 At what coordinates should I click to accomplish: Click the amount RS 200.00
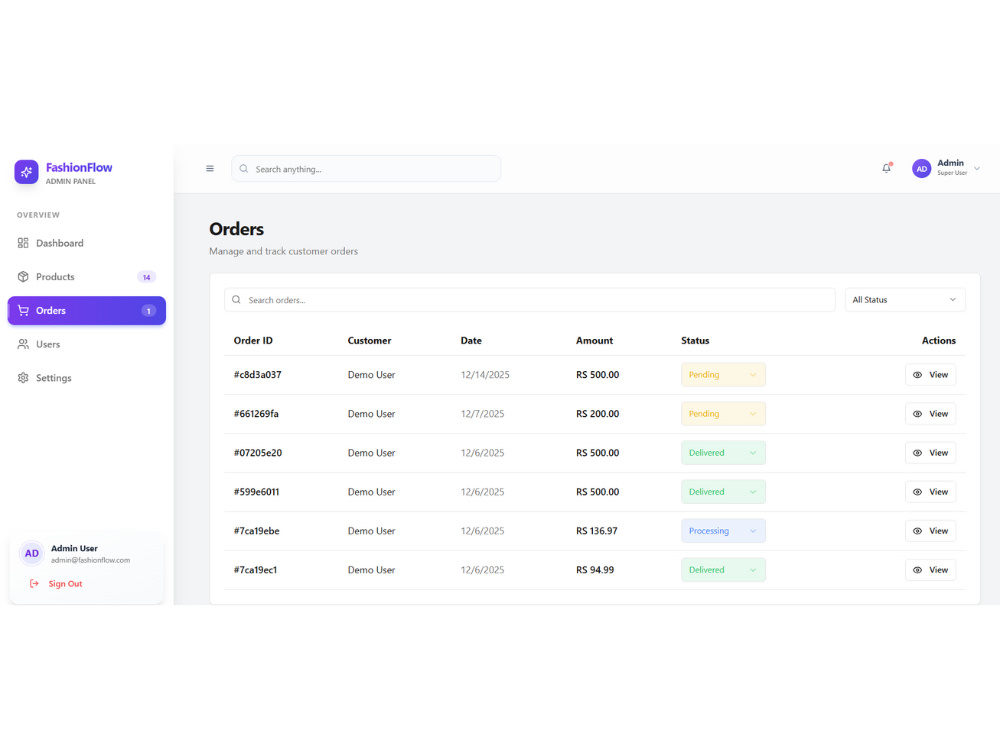pyautogui.click(x=598, y=414)
